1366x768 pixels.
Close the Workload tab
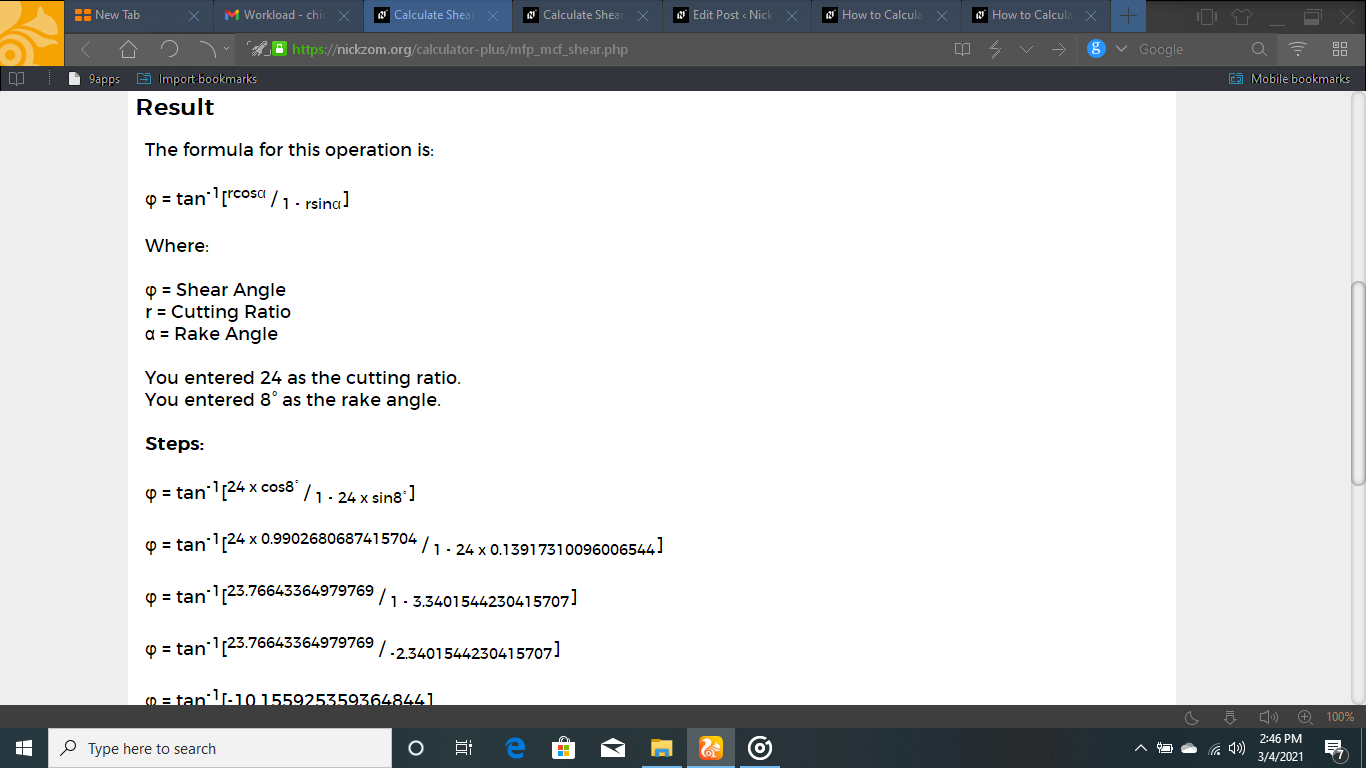pos(344,16)
